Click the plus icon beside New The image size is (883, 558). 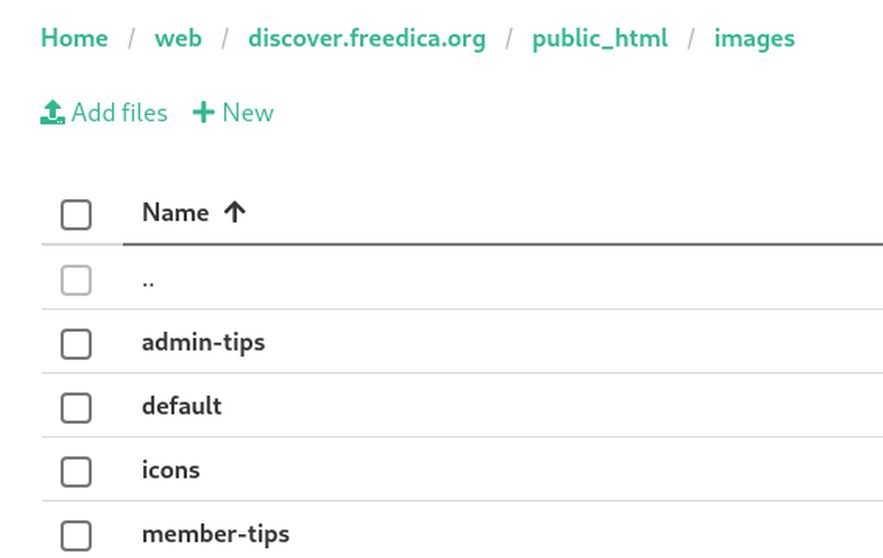[203, 113]
